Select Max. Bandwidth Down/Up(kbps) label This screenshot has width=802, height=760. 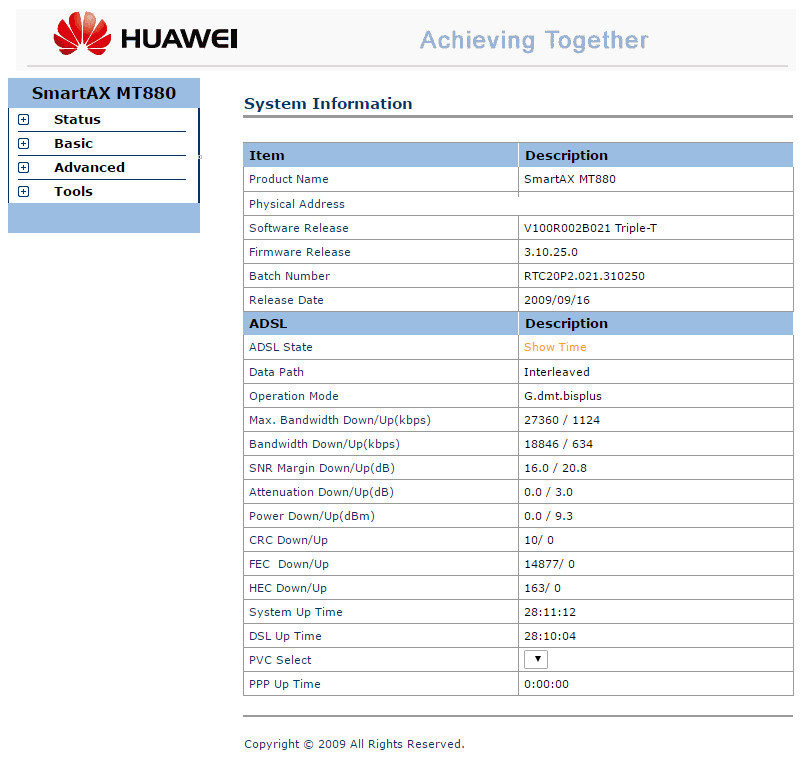pyautogui.click(x=340, y=420)
